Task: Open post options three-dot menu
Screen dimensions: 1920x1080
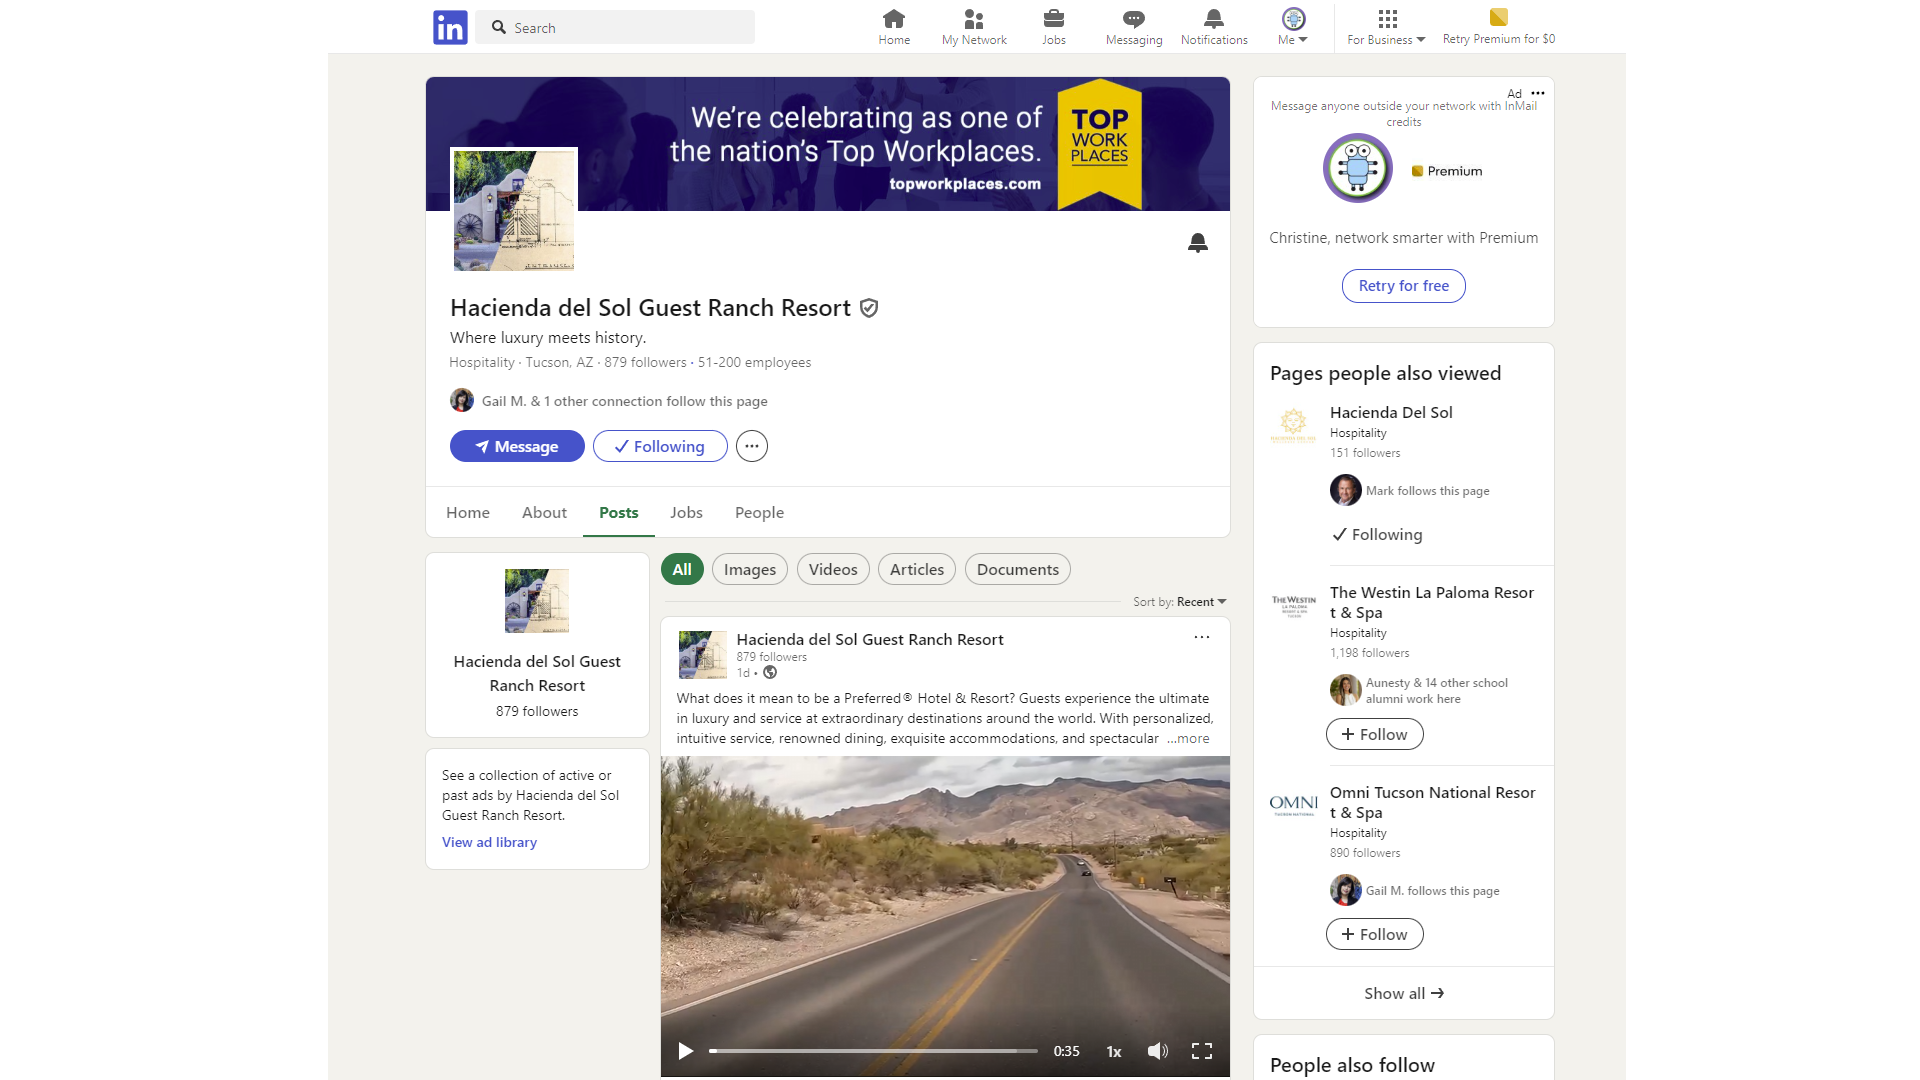Action: [x=1201, y=637]
